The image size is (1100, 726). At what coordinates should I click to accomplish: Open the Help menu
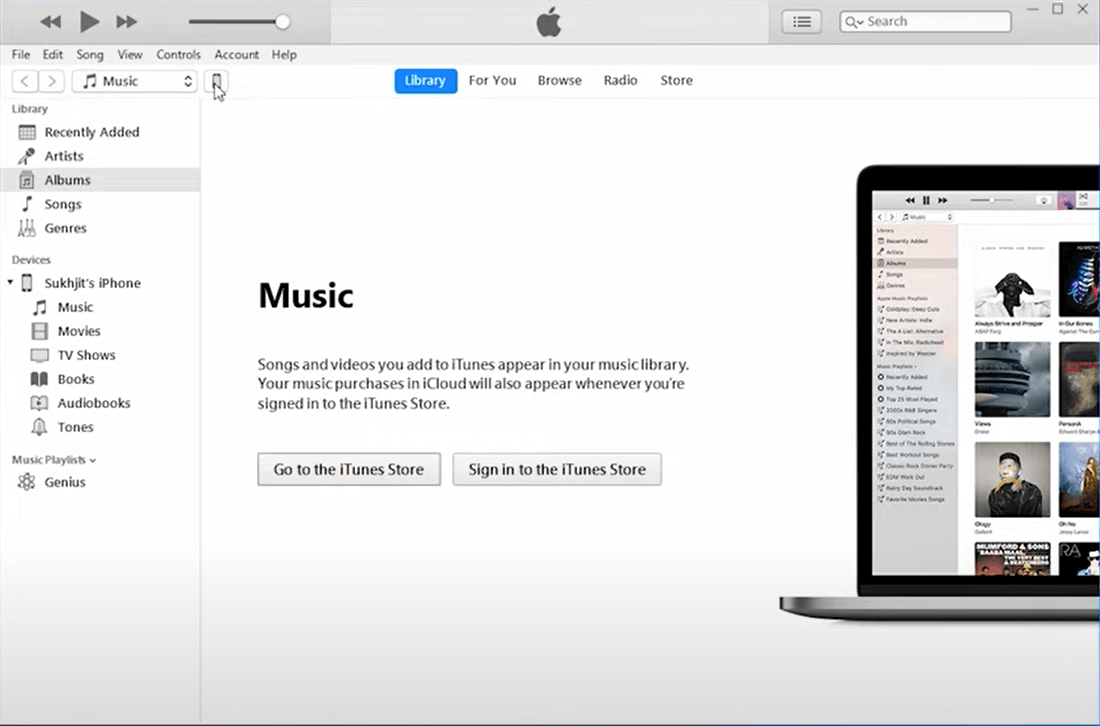[x=284, y=54]
